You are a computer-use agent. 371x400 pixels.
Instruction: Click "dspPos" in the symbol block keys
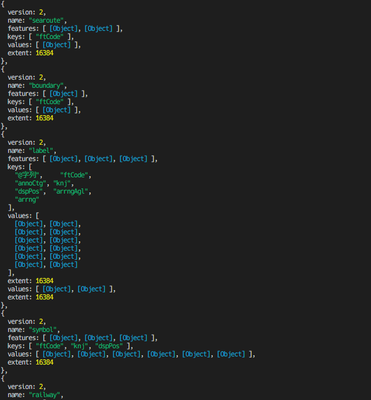[109, 346]
